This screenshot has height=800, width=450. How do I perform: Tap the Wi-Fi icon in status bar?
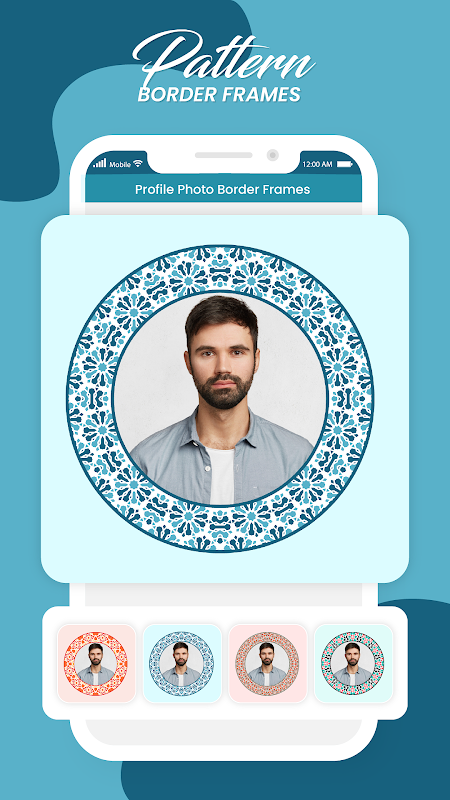click(x=138, y=164)
